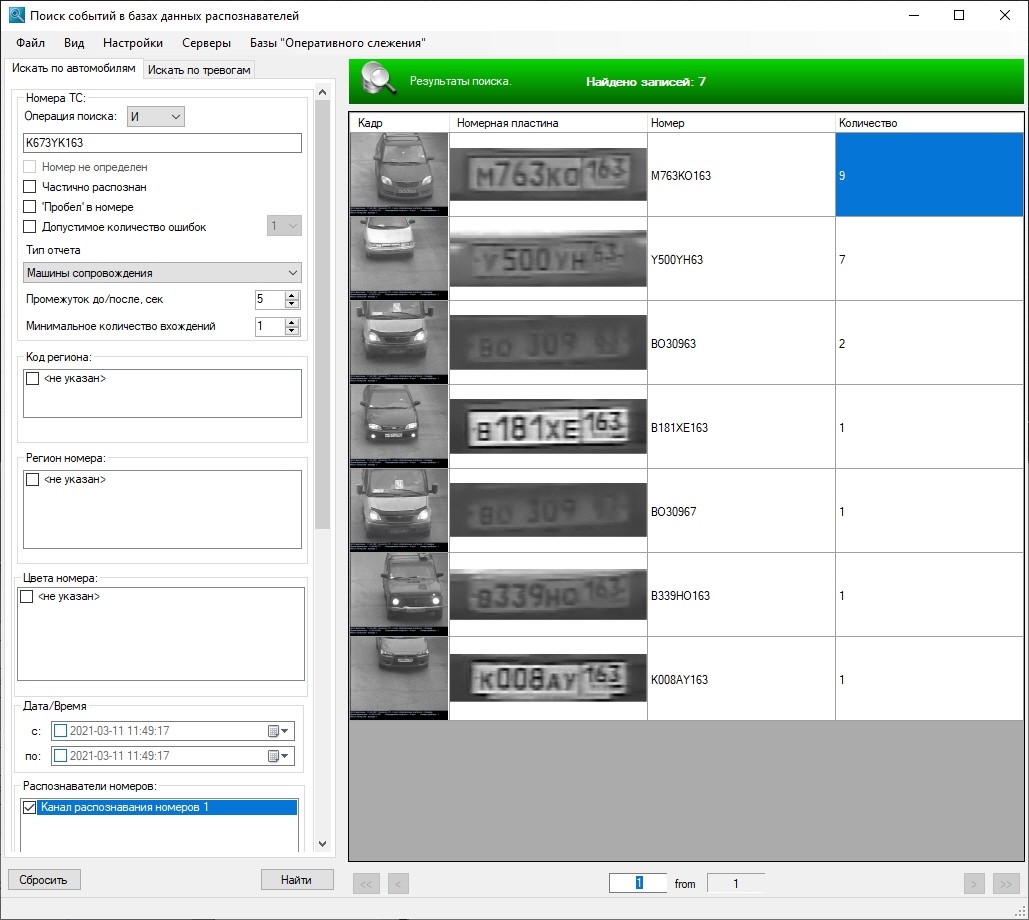Decrease minimum occurrences spinner value
The height and width of the screenshot is (920, 1029).
292,331
